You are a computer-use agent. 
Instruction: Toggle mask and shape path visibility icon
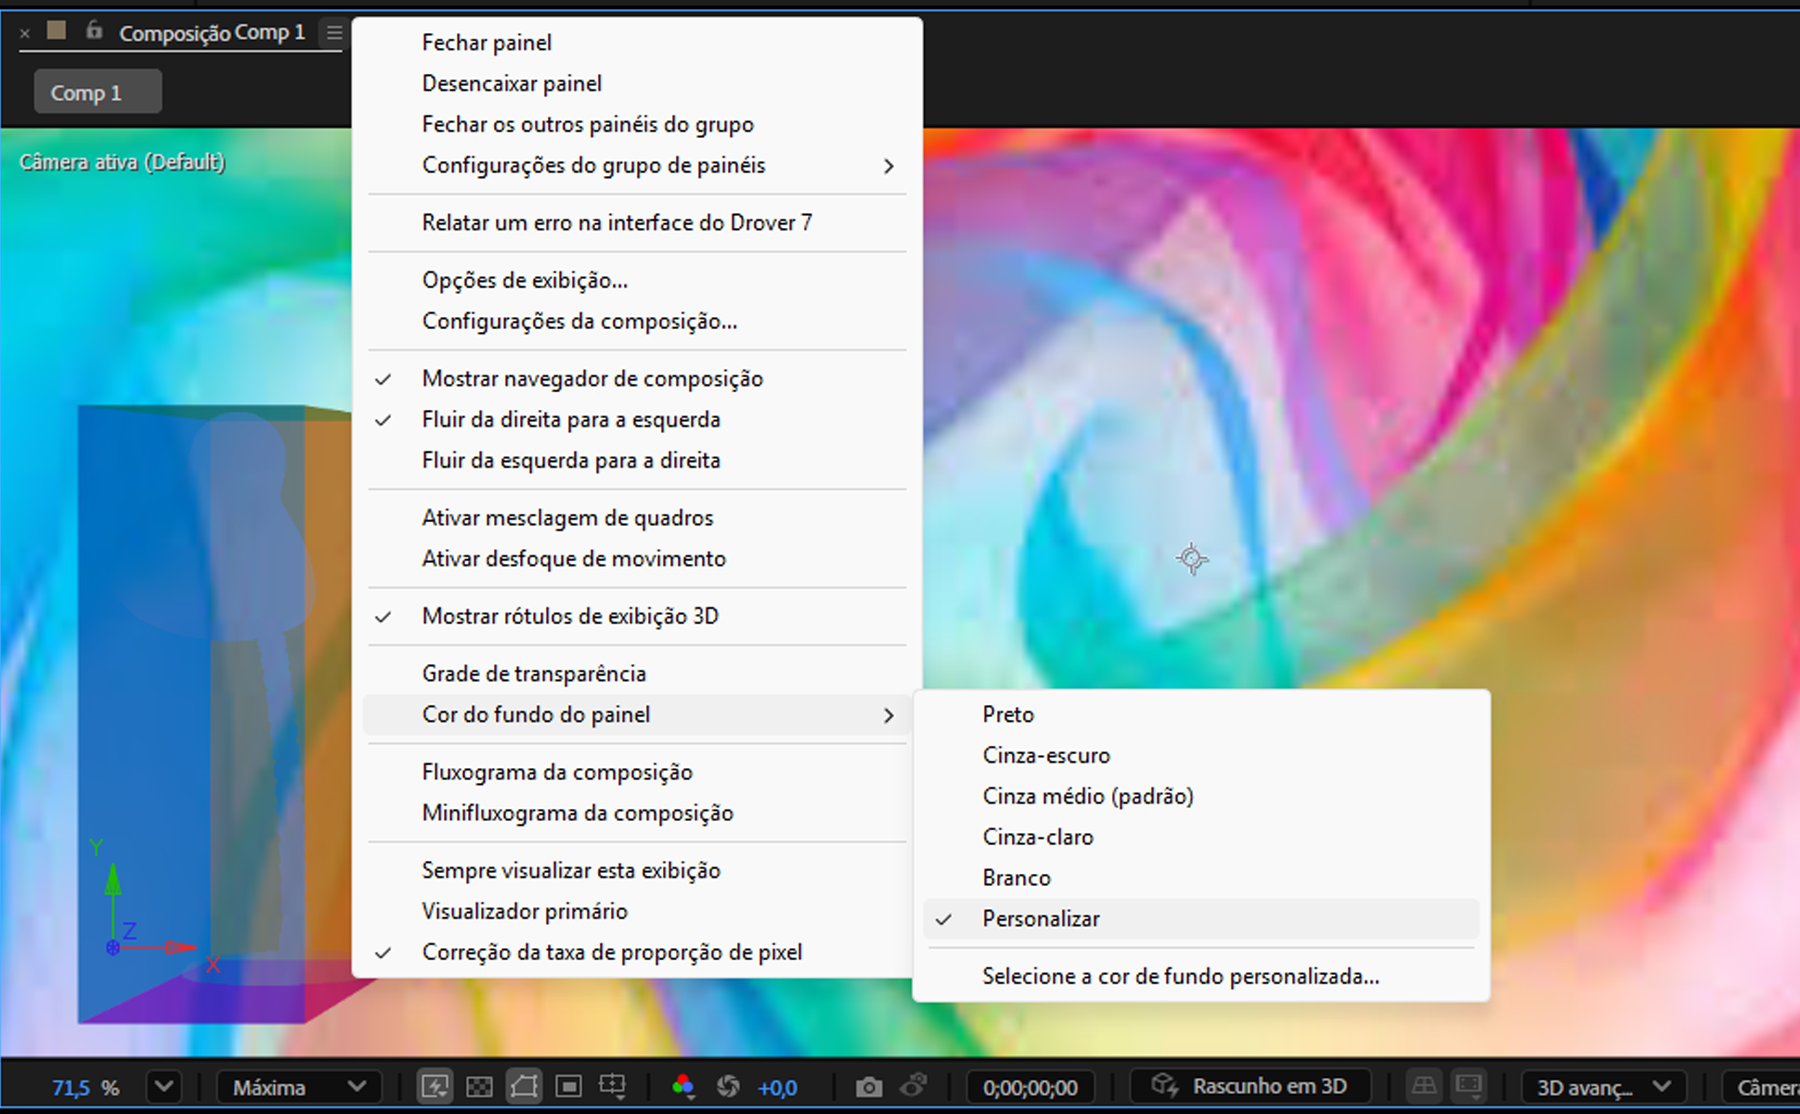(524, 1087)
